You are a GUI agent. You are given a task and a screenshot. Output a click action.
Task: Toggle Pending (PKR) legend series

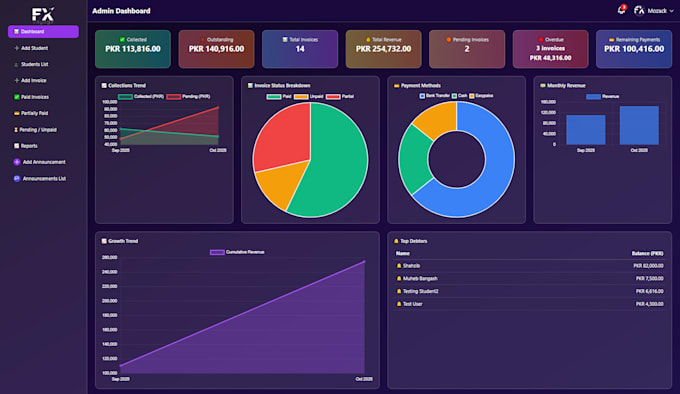(188, 97)
